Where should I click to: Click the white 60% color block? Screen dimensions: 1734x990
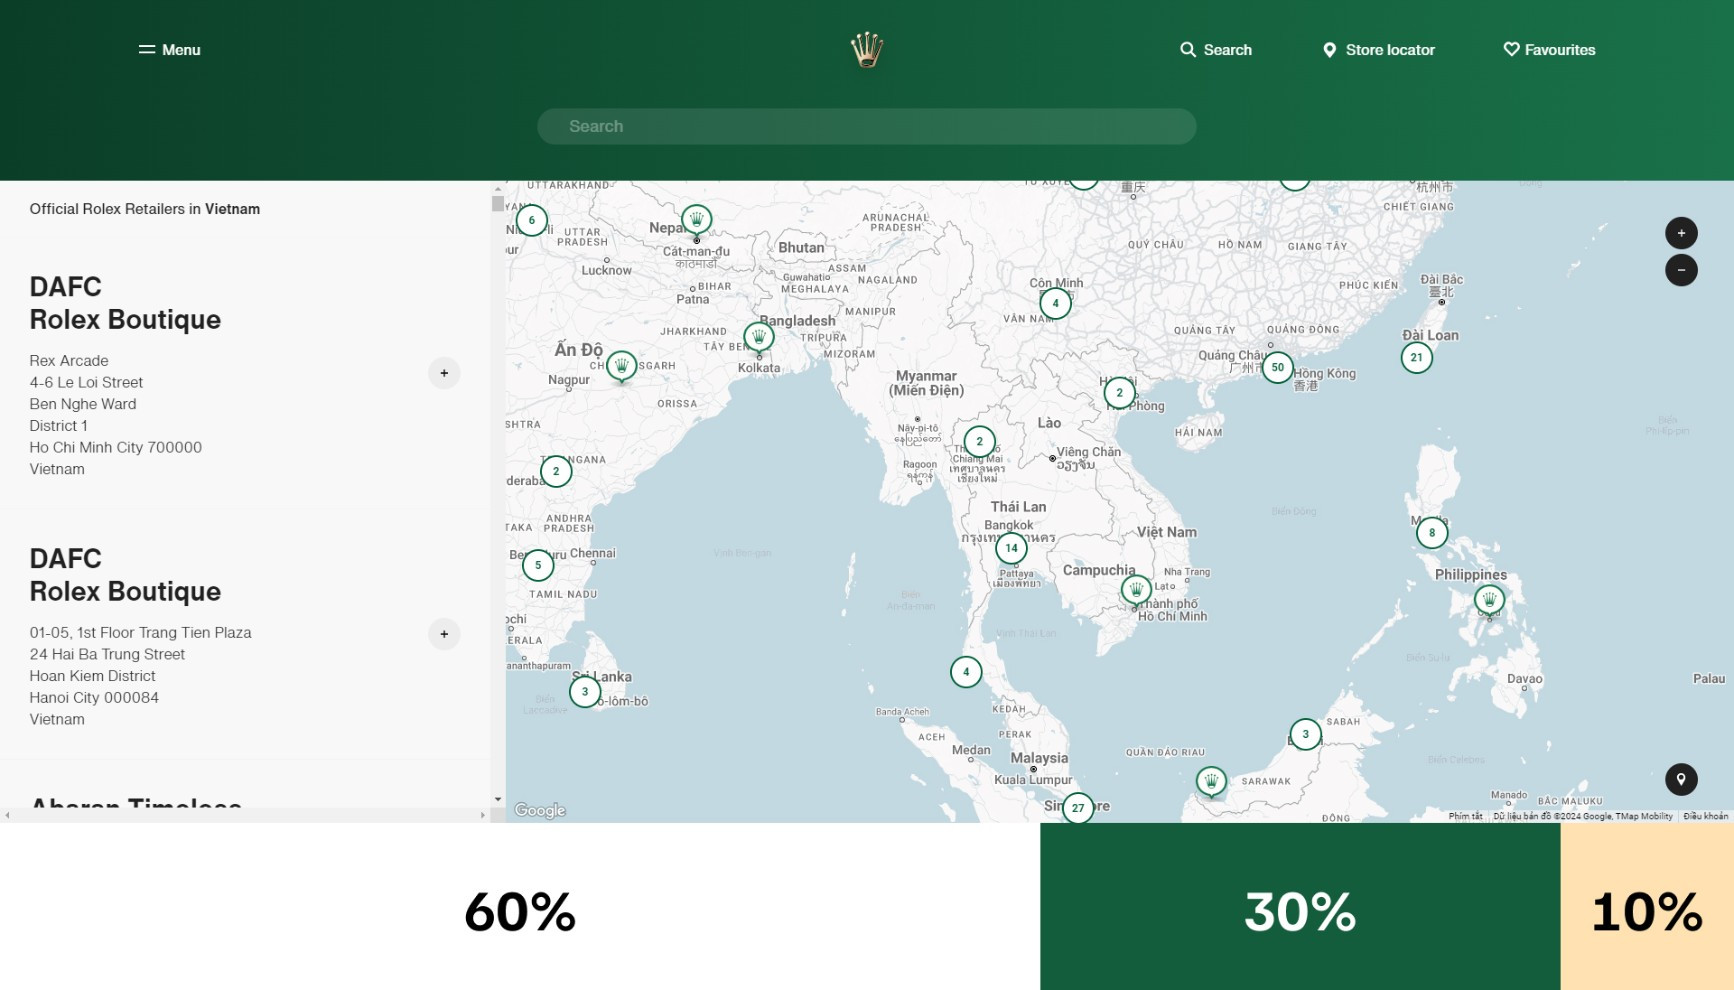tap(520, 907)
